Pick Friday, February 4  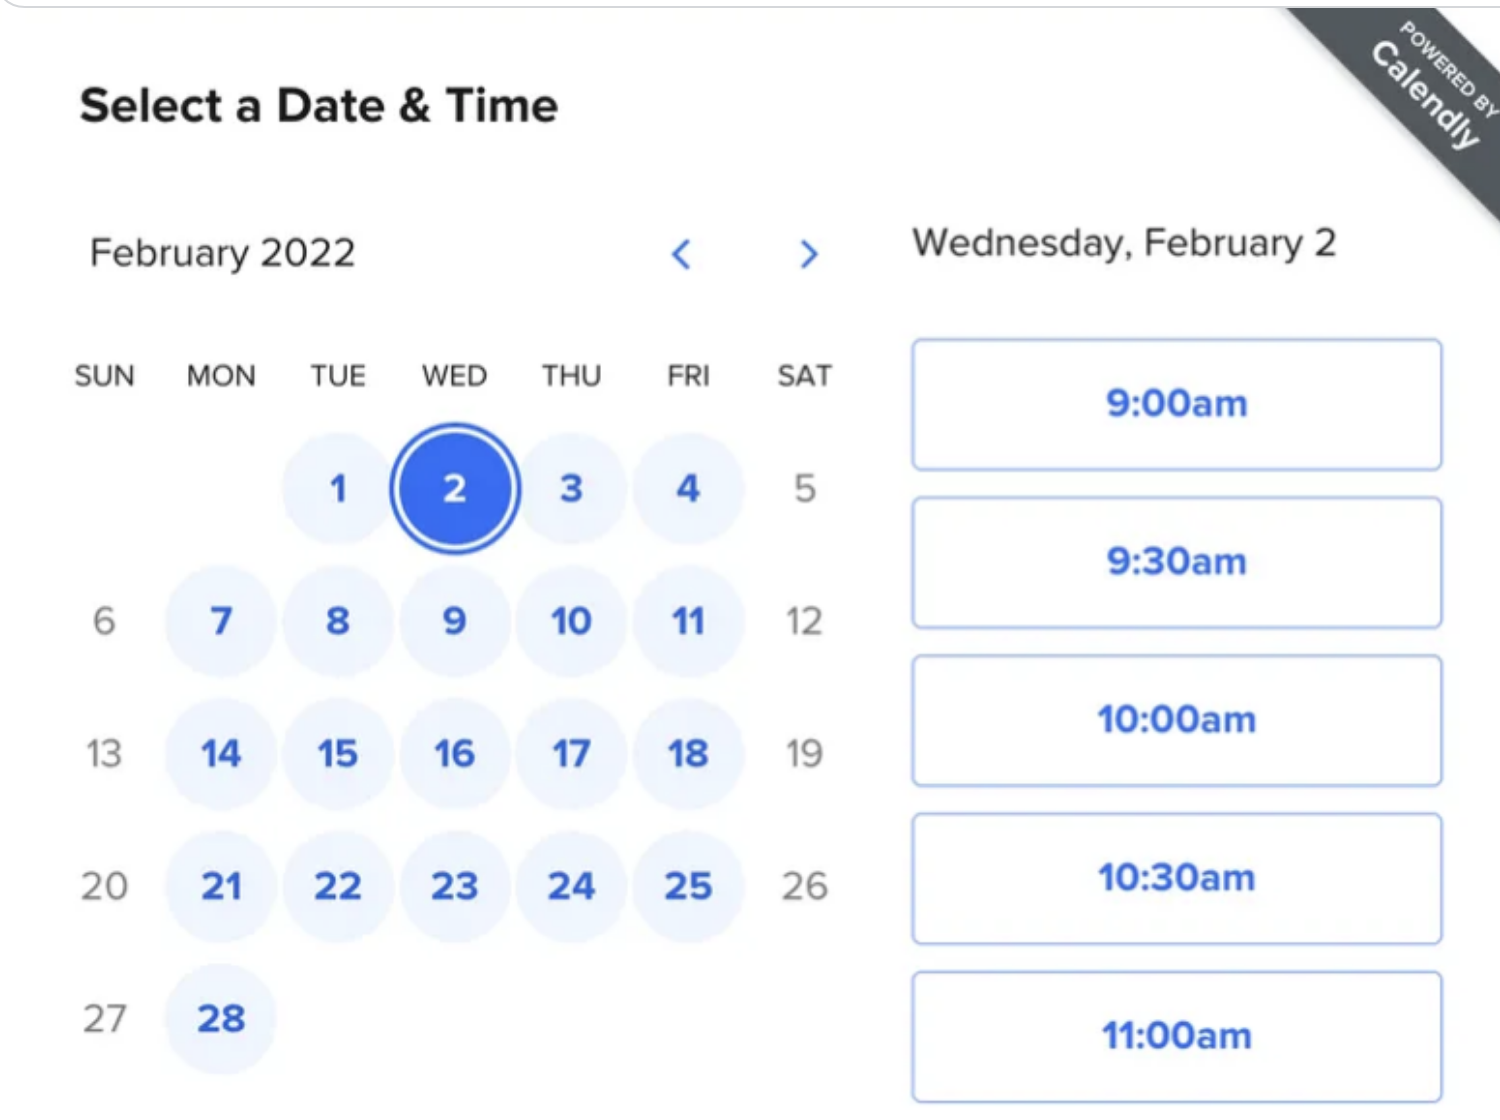(x=688, y=488)
